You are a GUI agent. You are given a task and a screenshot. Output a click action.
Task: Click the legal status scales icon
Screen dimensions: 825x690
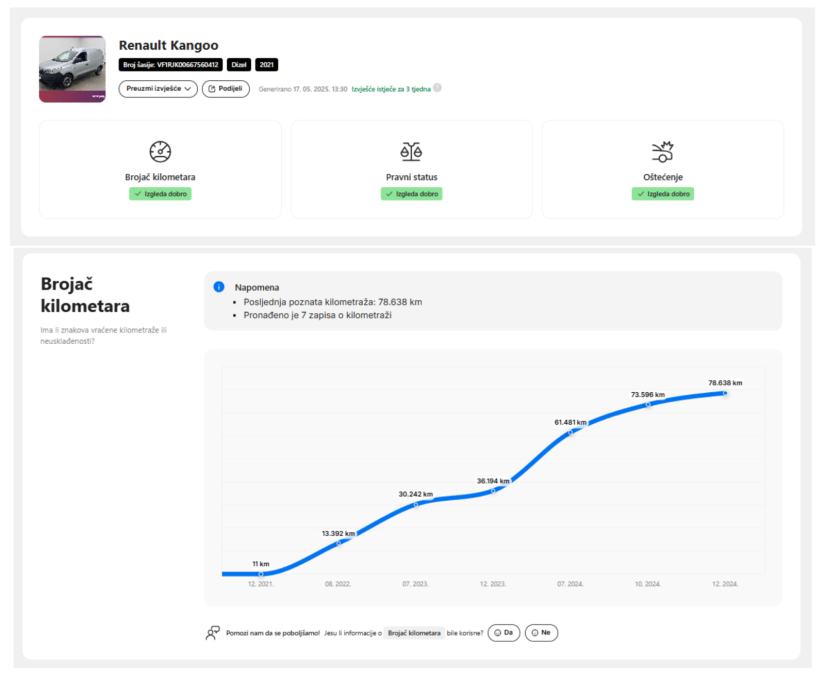pos(411,152)
